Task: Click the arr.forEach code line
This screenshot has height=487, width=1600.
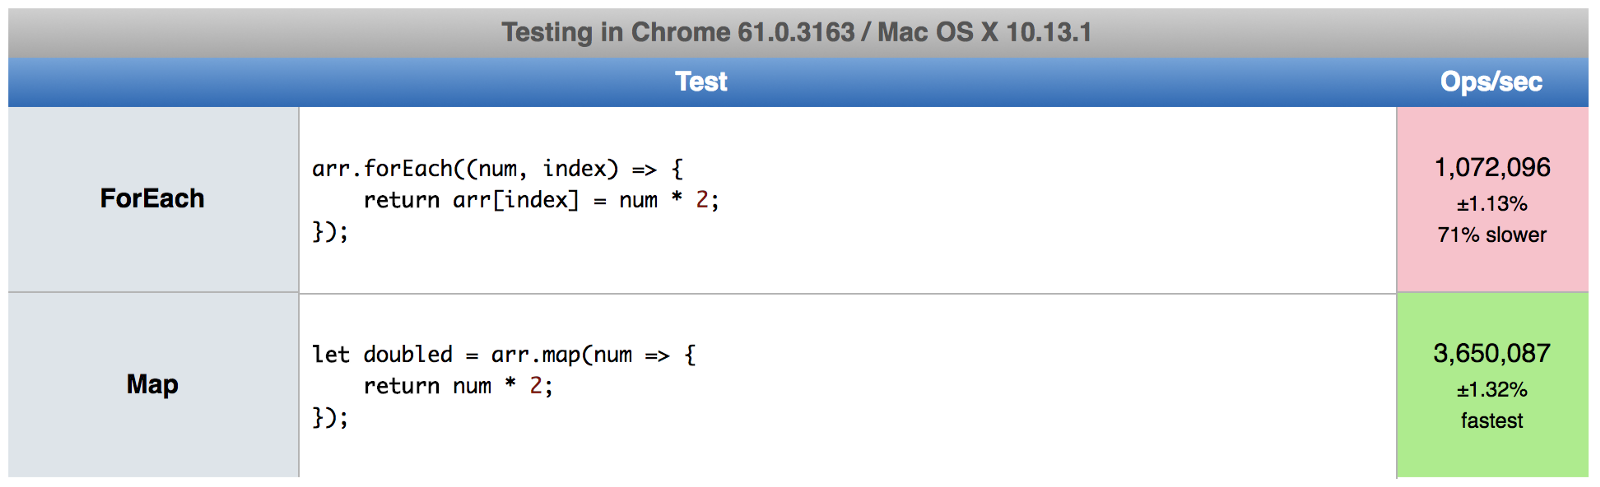Action: 497,169
